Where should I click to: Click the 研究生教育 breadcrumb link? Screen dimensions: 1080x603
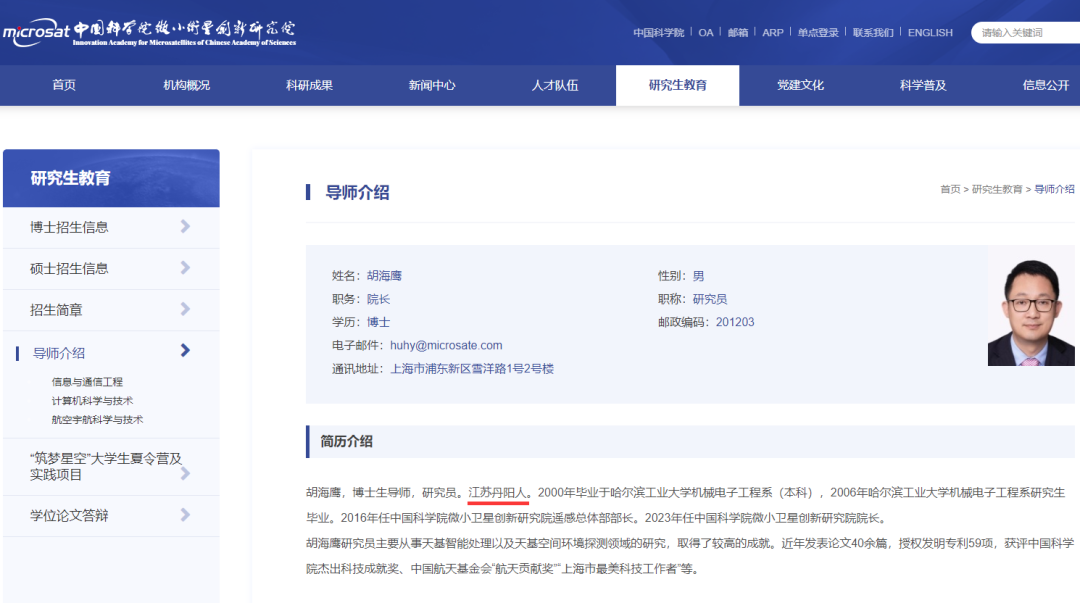pyautogui.click(x=997, y=189)
